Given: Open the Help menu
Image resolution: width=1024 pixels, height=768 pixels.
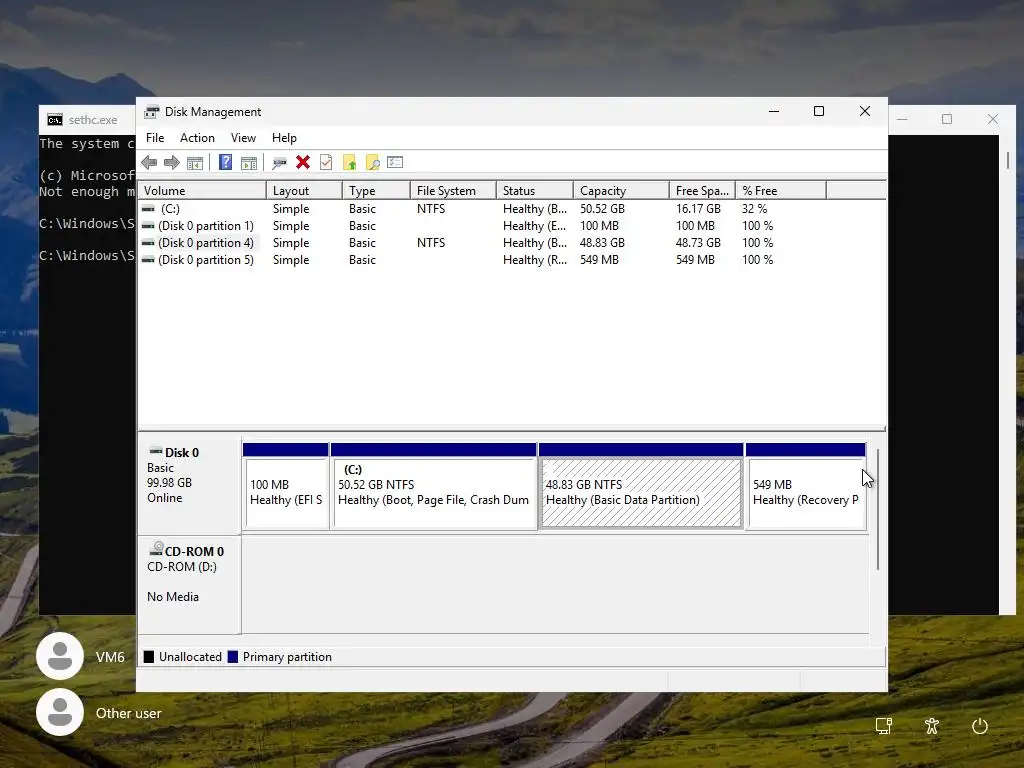Looking at the screenshot, I should (x=284, y=138).
